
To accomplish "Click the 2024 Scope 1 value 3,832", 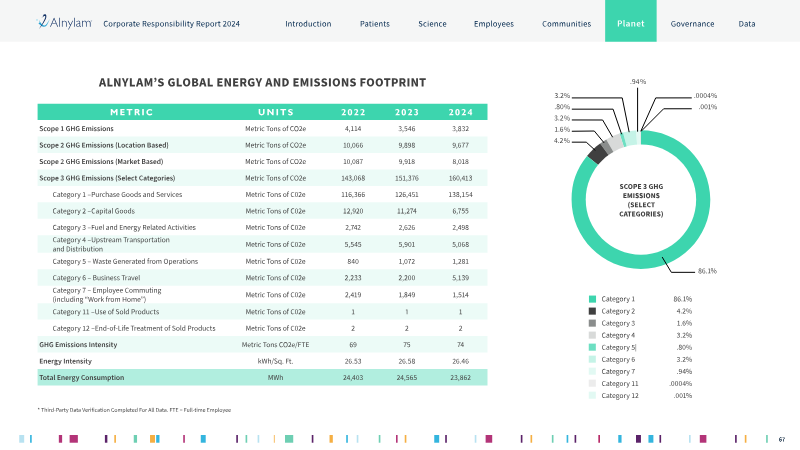I will tap(460, 129).
